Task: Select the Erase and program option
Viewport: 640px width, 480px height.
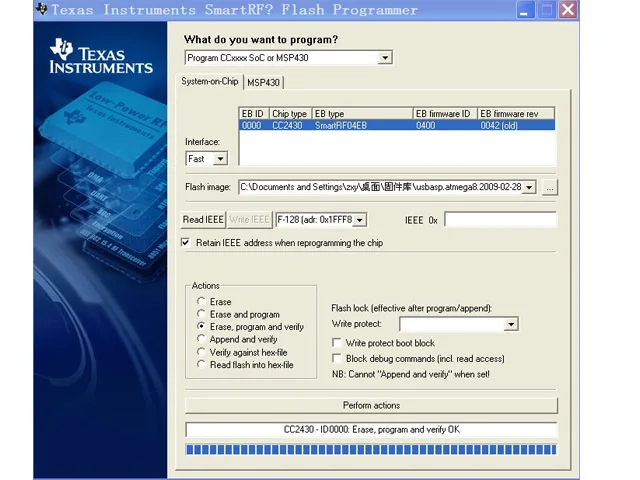Action: click(x=201, y=314)
